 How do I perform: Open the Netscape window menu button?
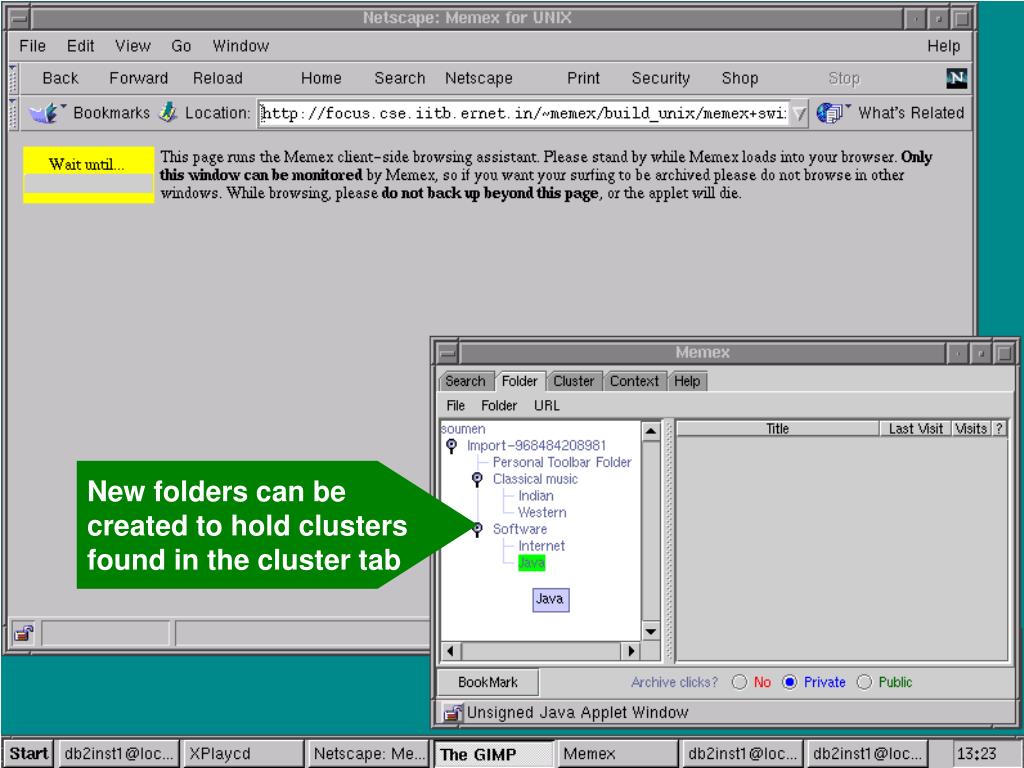click(x=19, y=18)
